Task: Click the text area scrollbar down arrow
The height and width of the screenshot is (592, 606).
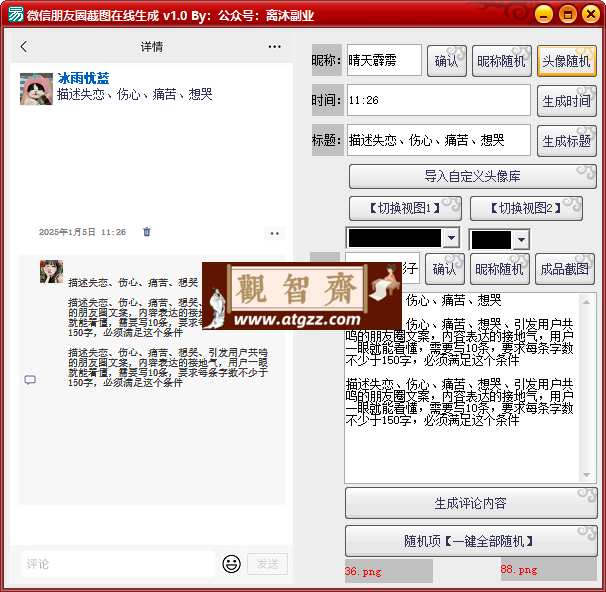Action: pos(587,475)
